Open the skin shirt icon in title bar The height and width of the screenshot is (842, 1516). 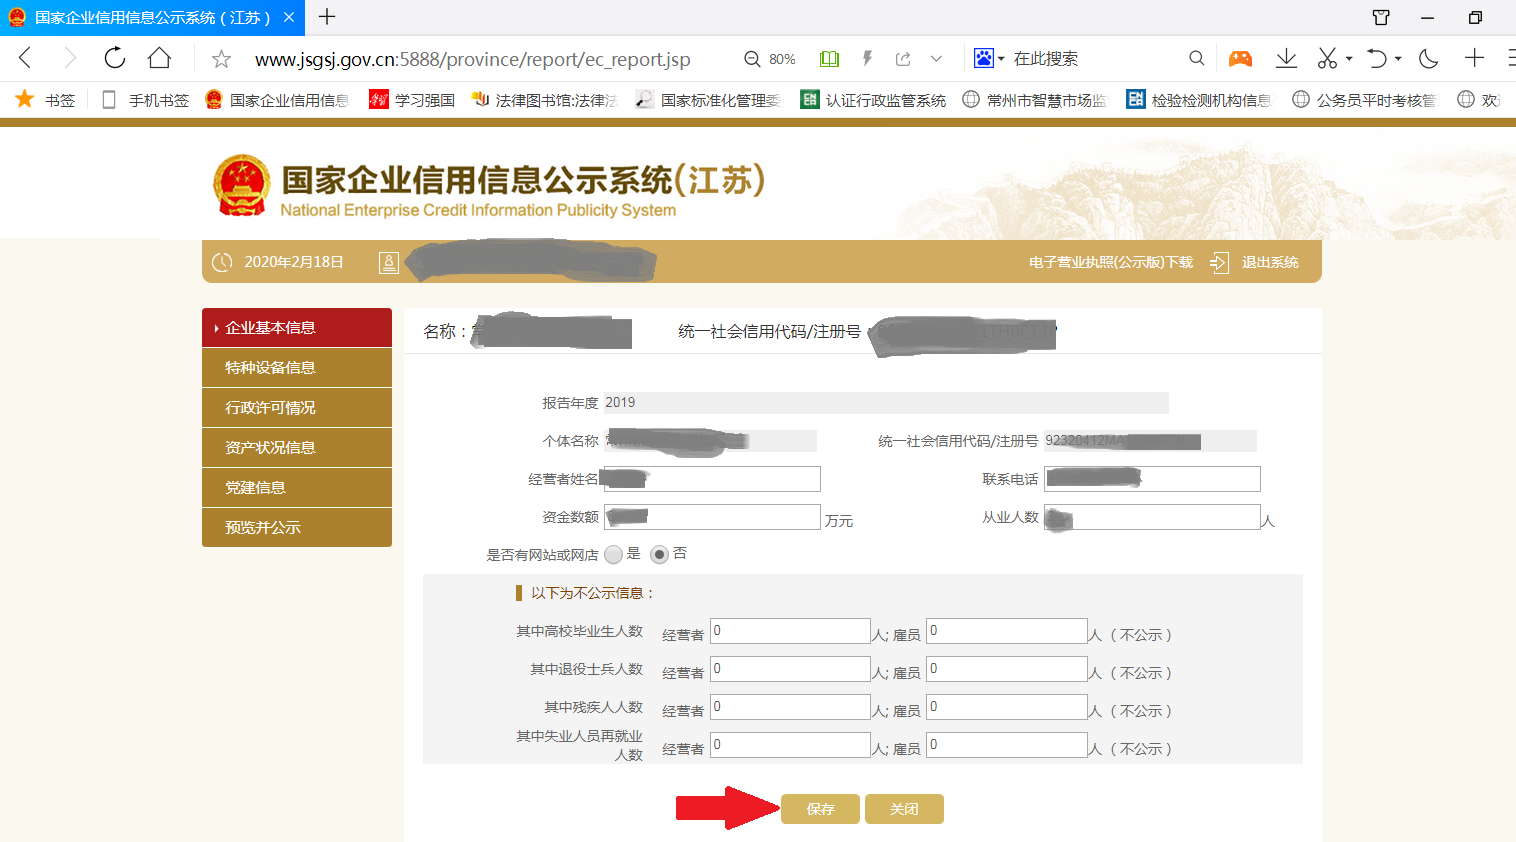[1381, 17]
